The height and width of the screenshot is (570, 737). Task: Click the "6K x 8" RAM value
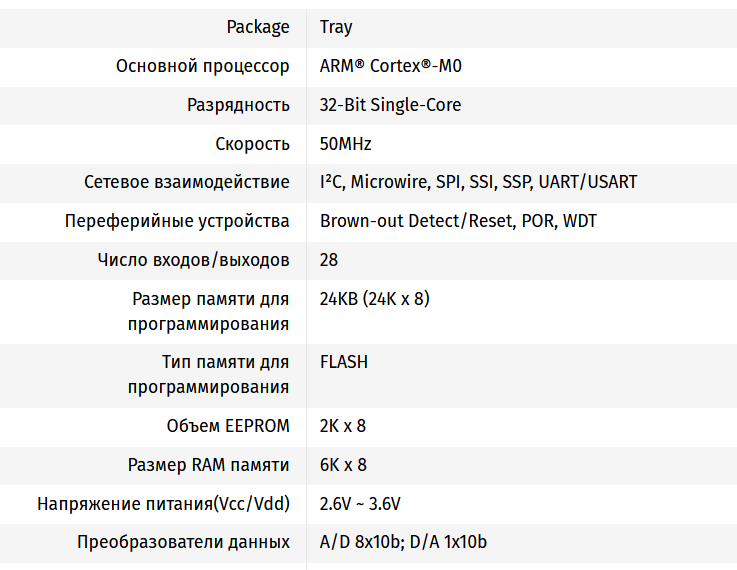coord(343,465)
